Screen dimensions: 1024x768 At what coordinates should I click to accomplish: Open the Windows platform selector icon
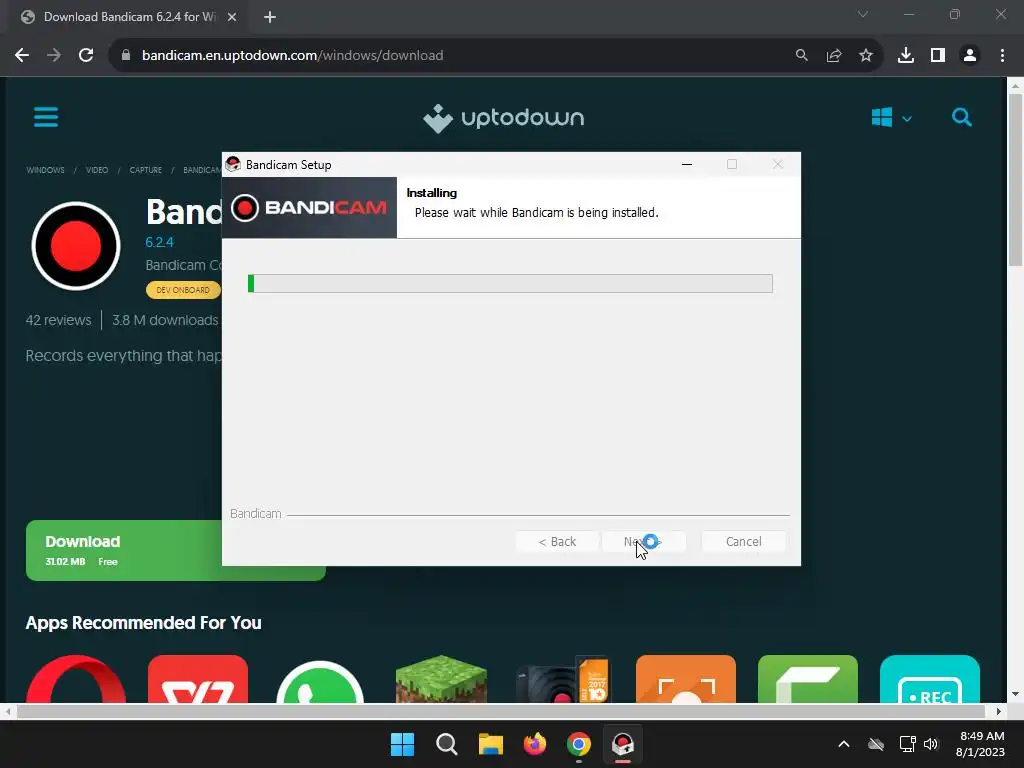click(882, 118)
